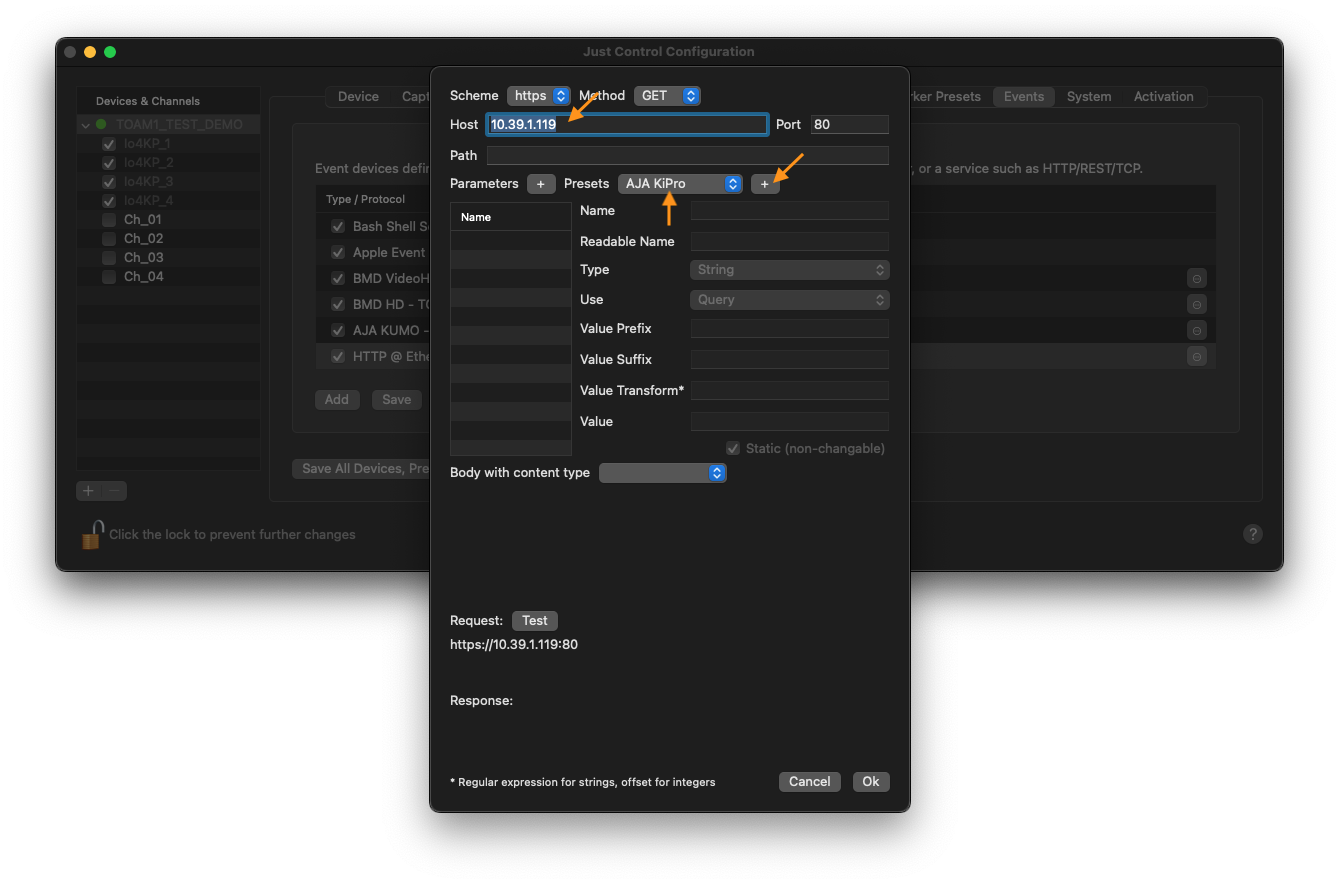Image resolution: width=1339 pixels, height=886 pixels.
Task: Switch to the System tab
Action: point(1089,97)
